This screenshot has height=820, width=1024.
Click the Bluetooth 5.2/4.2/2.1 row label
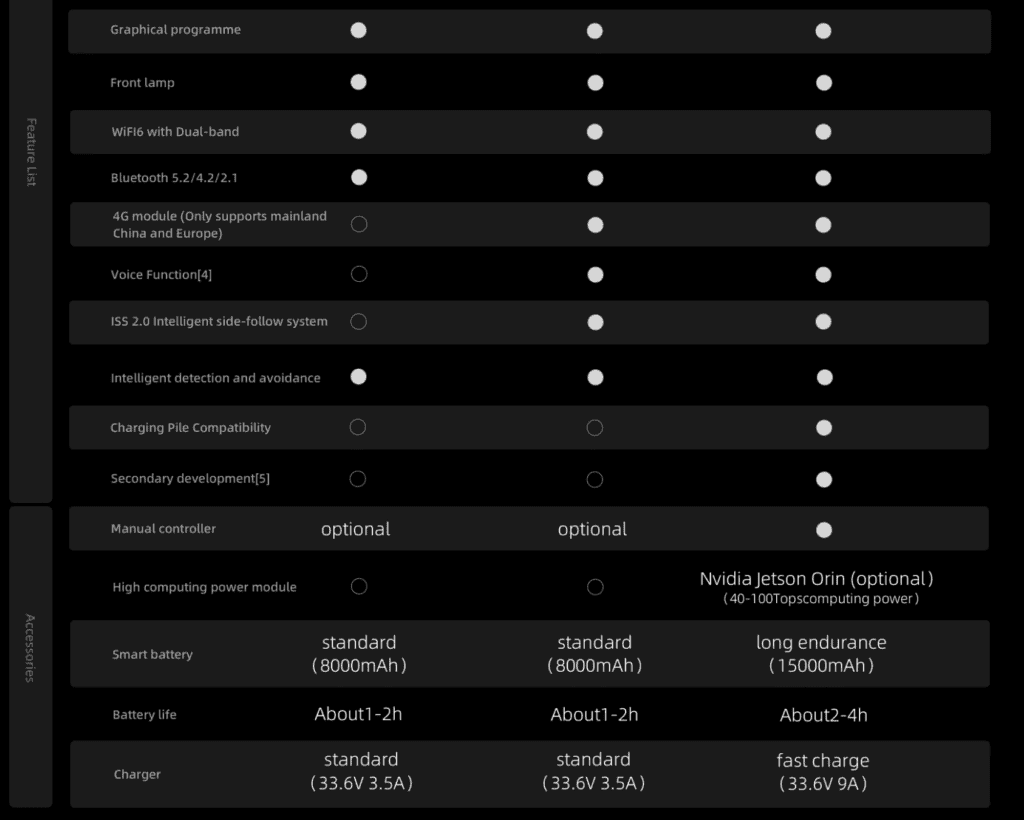174,178
